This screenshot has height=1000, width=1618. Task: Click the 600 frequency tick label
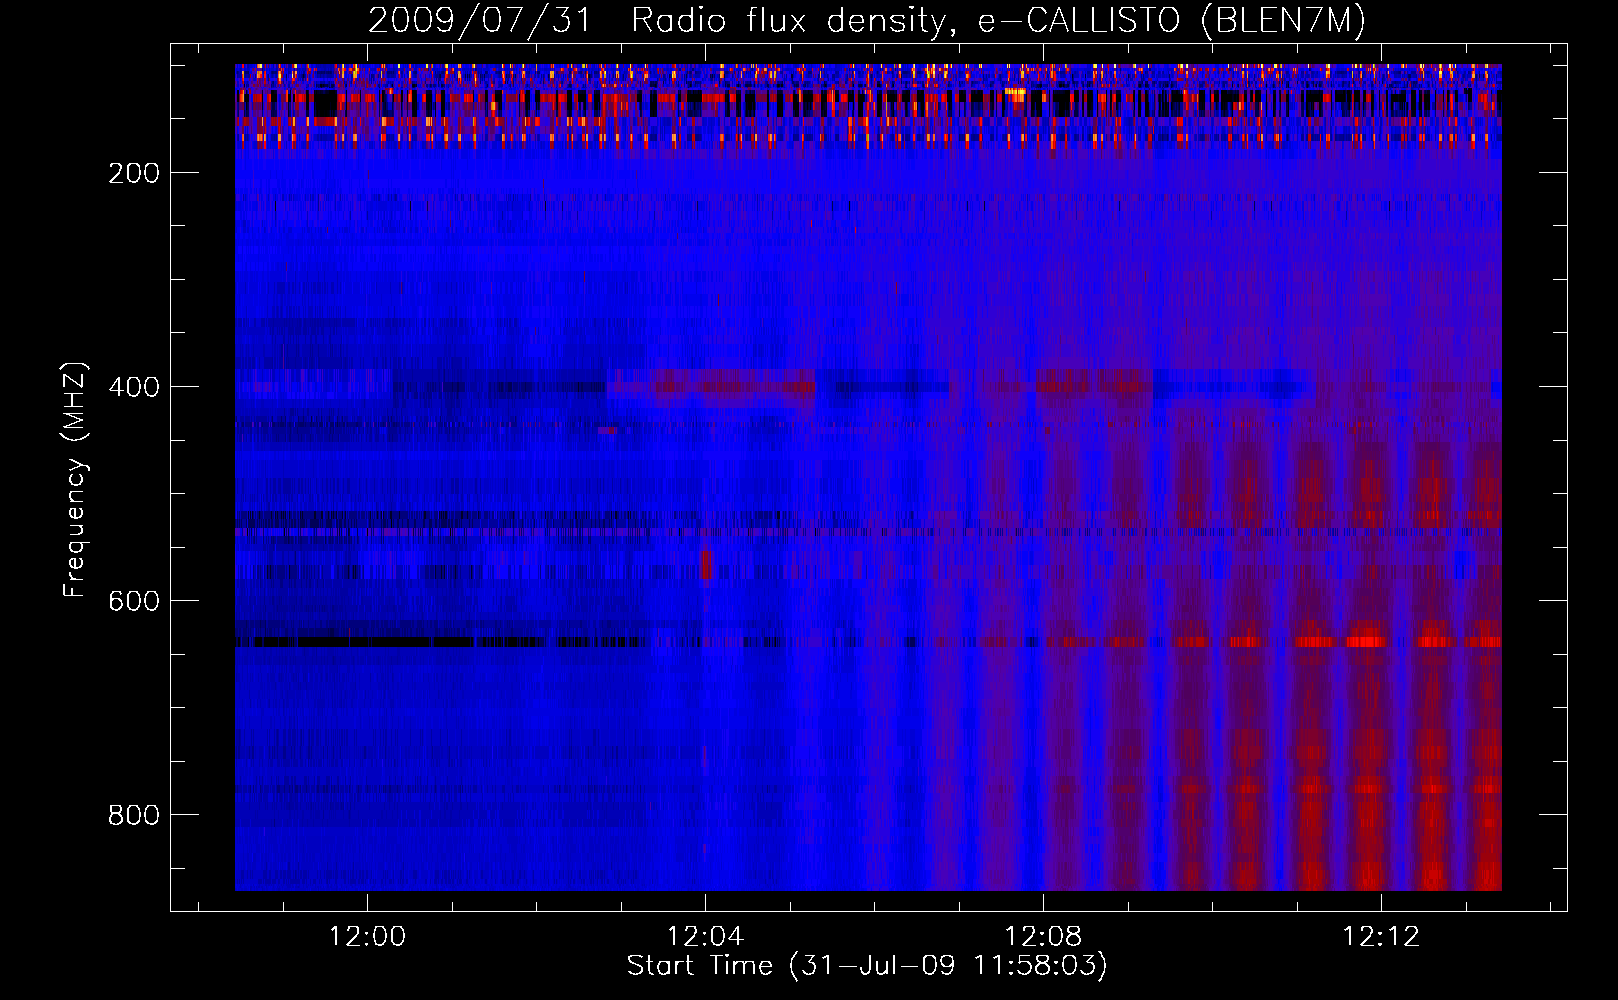(x=134, y=601)
